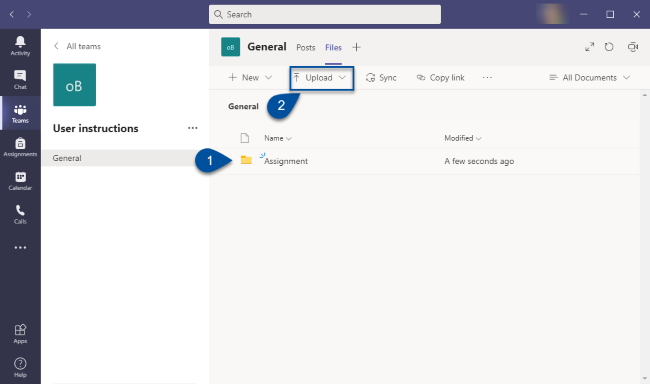
Task: Maximize the Teams window
Action: tap(610, 15)
